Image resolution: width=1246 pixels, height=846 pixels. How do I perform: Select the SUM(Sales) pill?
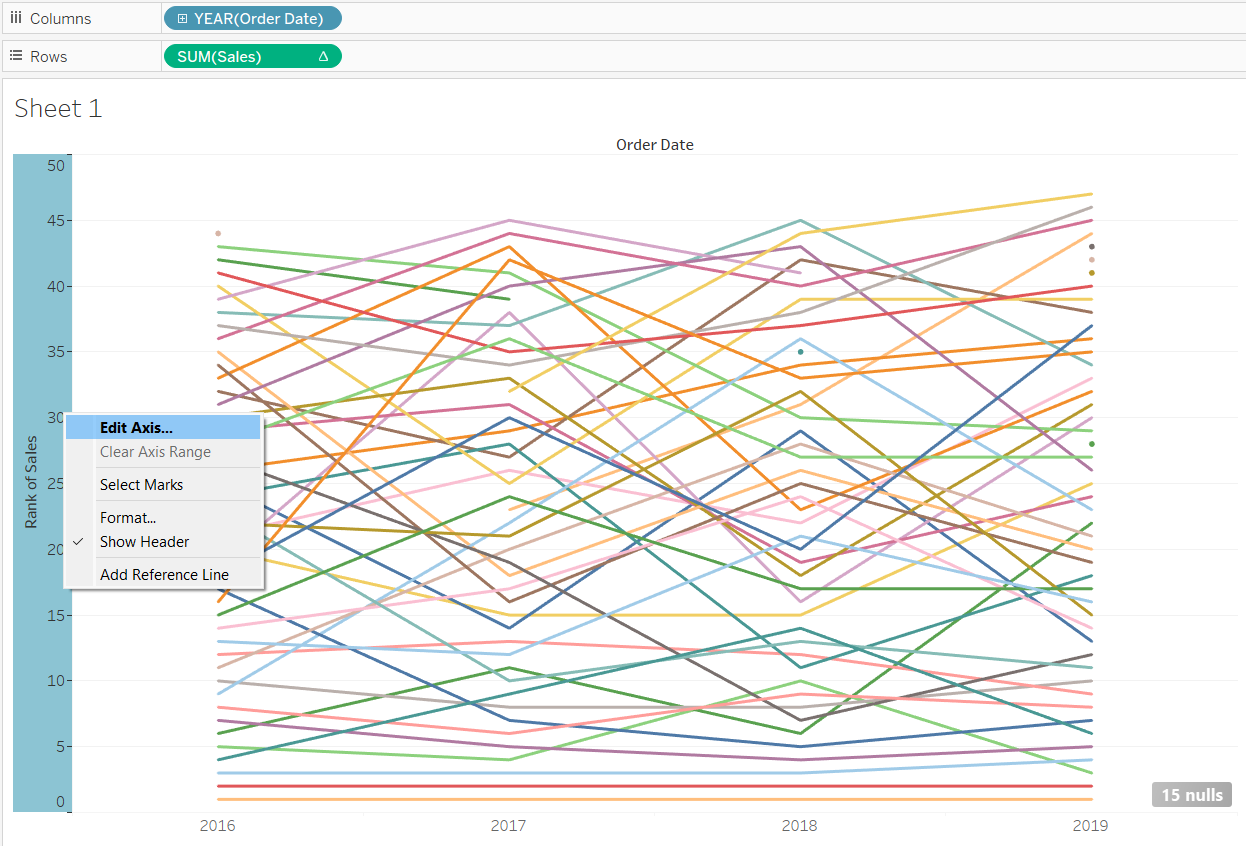pos(252,56)
